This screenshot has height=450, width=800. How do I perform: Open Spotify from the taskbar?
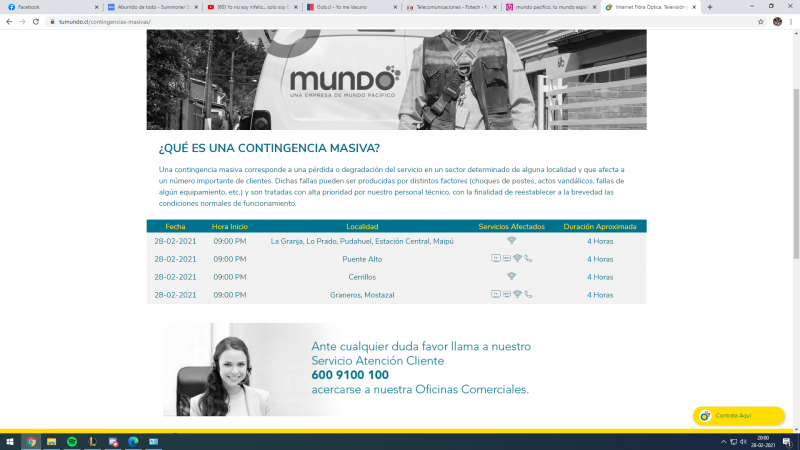point(72,442)
